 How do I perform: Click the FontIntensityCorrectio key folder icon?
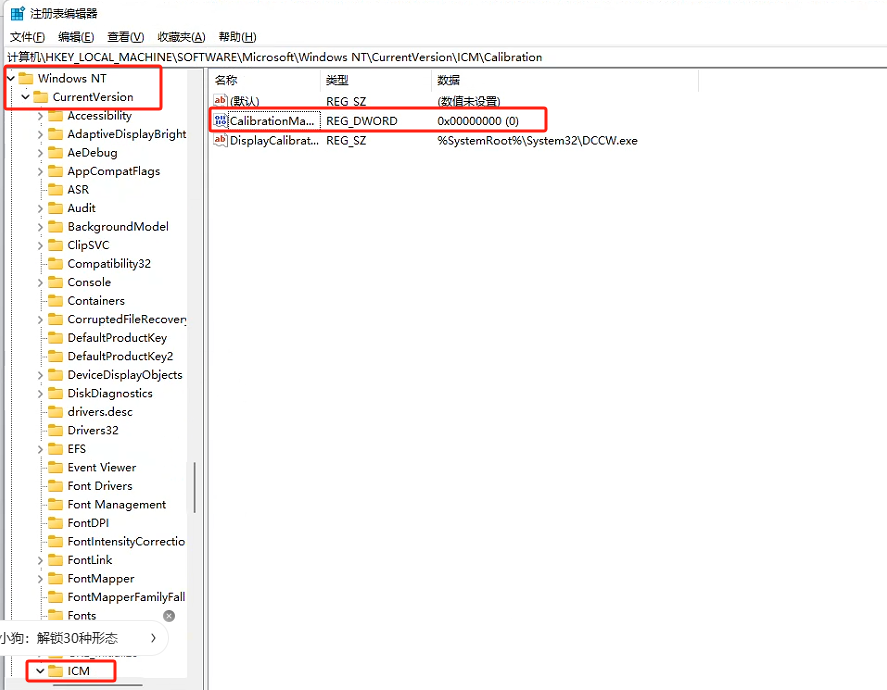55,541
